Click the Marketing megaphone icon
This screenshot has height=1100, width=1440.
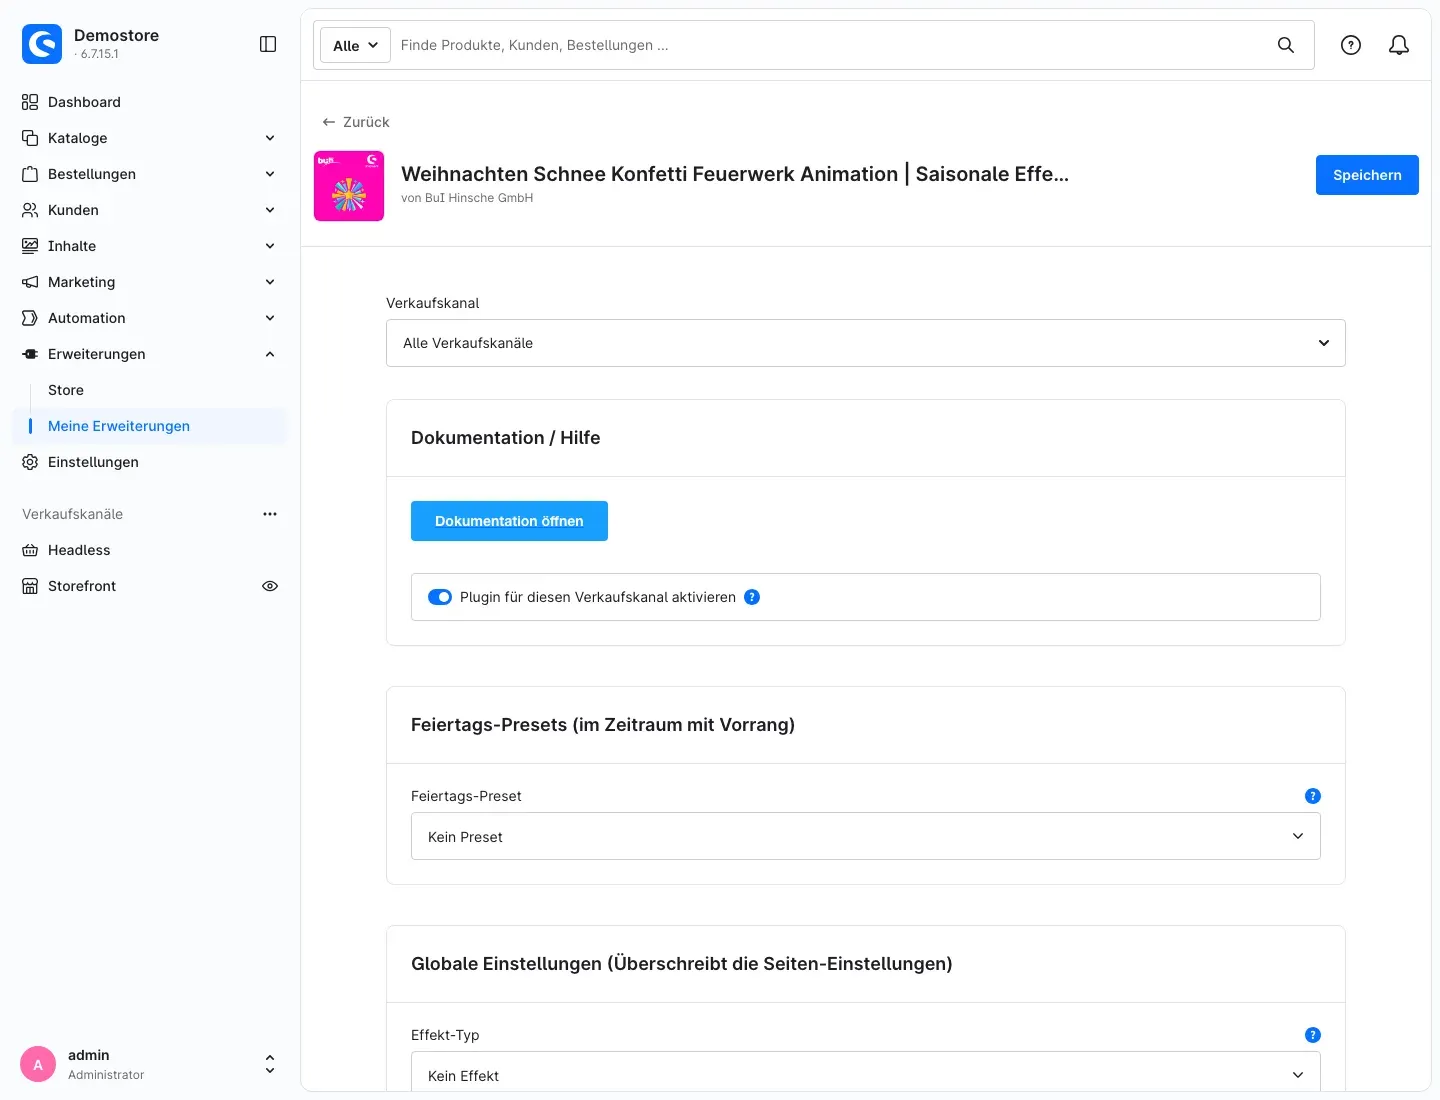[x=30, y=282]
